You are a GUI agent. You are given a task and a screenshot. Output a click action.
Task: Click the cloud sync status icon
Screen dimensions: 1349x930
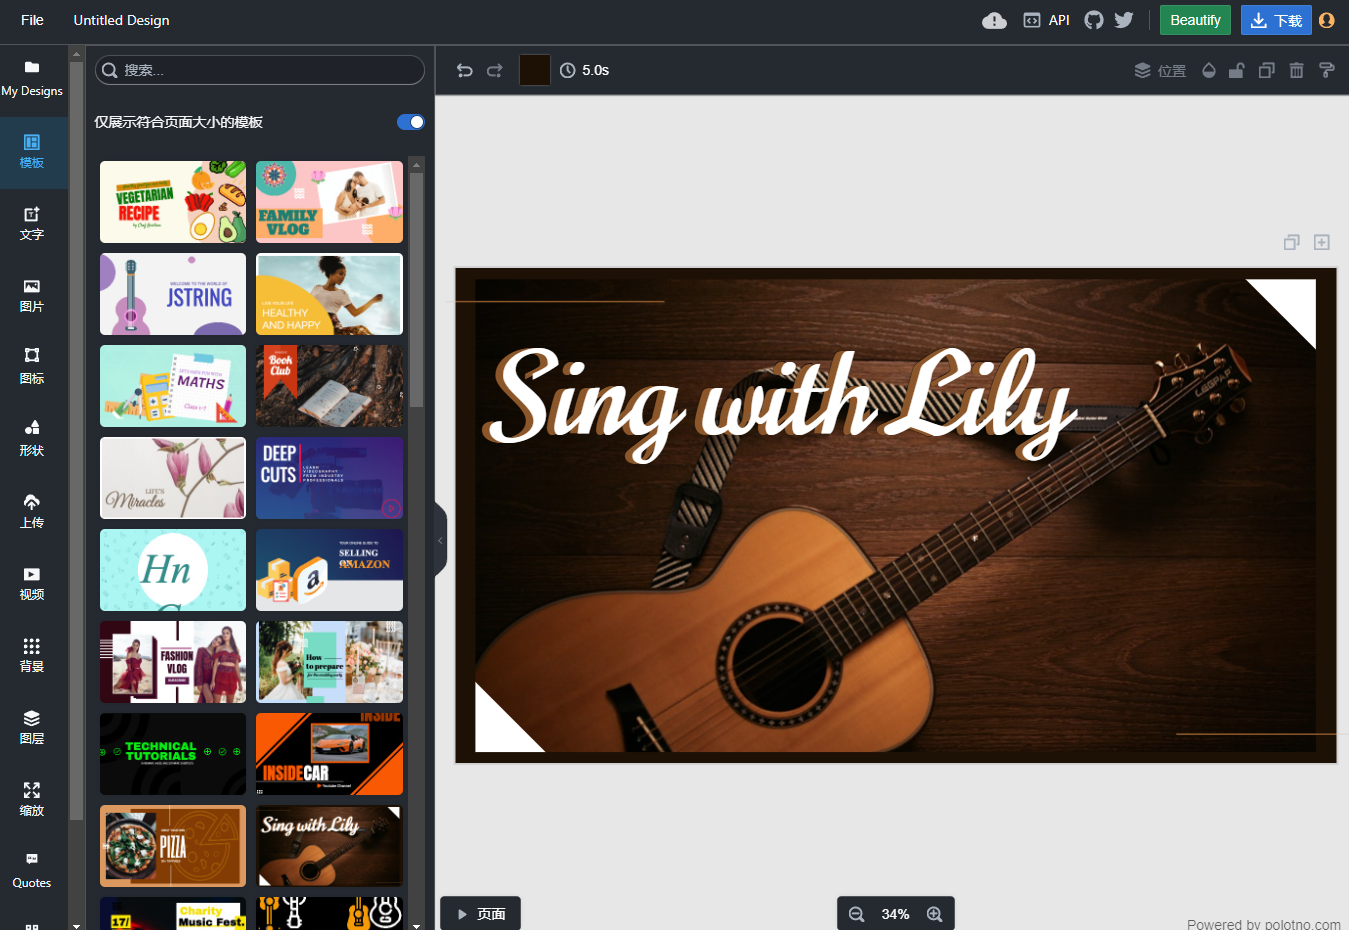994,20
